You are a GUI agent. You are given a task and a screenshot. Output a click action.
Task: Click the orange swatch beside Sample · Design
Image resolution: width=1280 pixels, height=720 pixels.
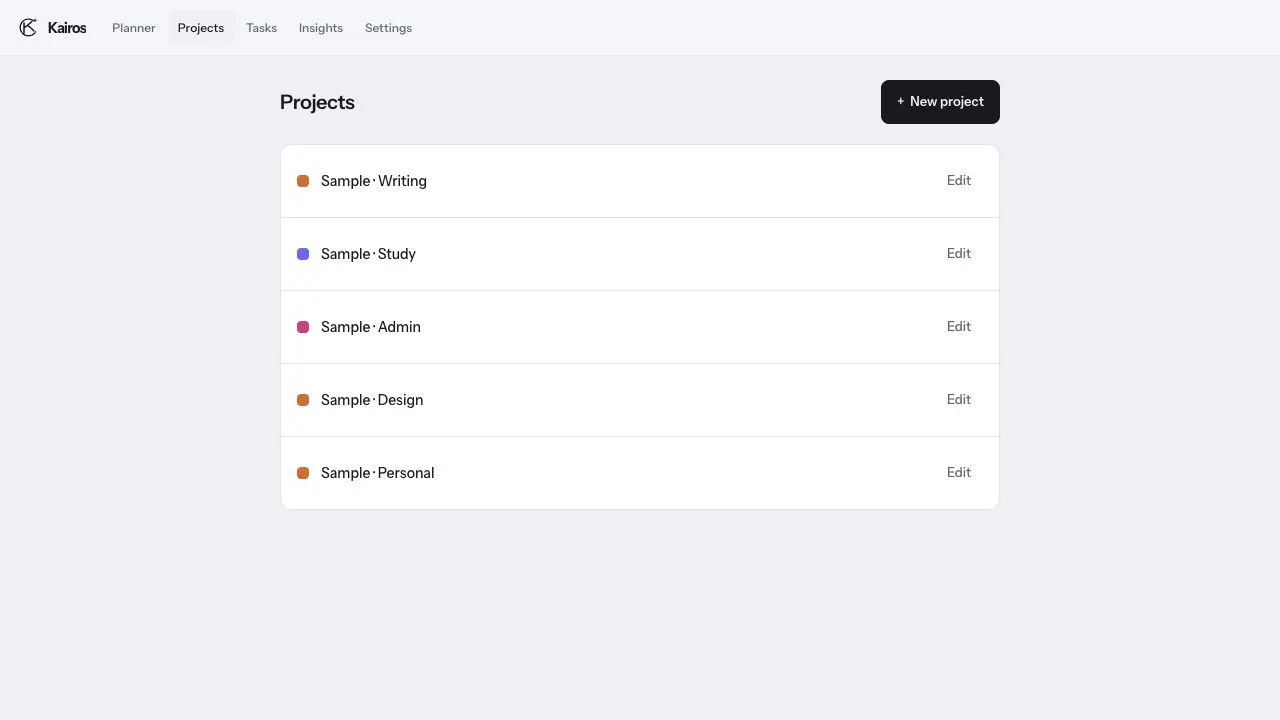click(x=303, y=400)
